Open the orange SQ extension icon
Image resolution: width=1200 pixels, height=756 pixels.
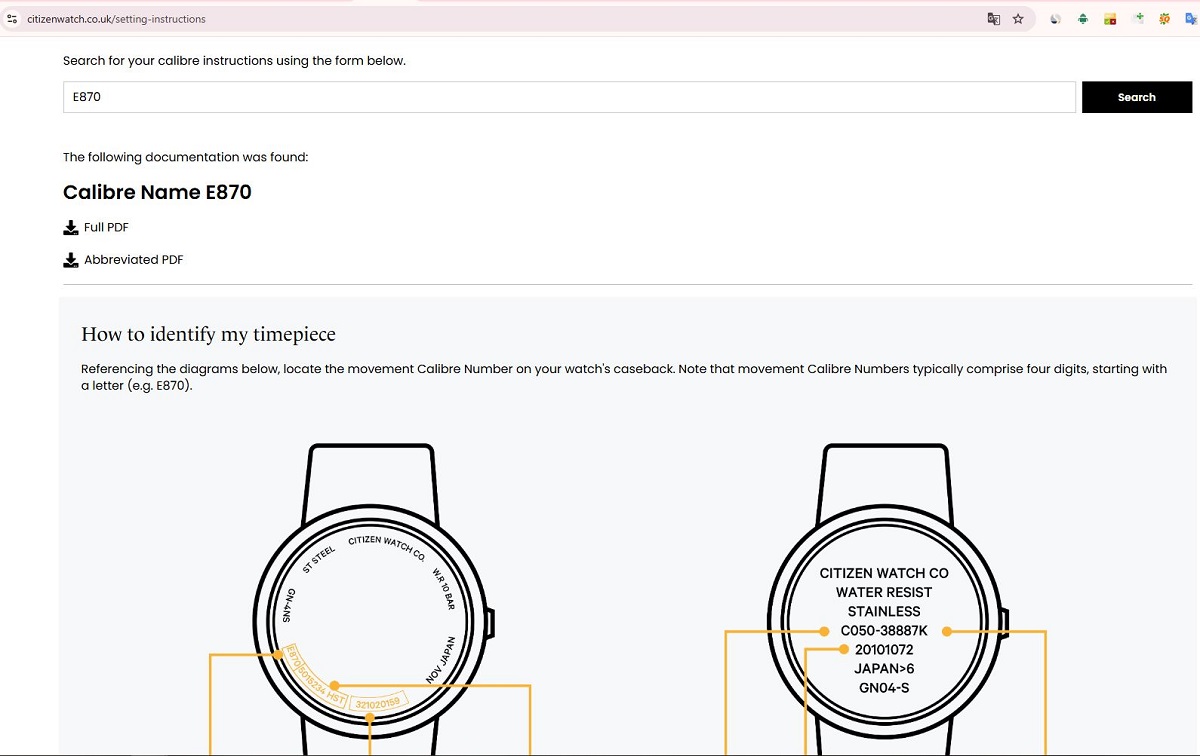[x=1164, y=19]
